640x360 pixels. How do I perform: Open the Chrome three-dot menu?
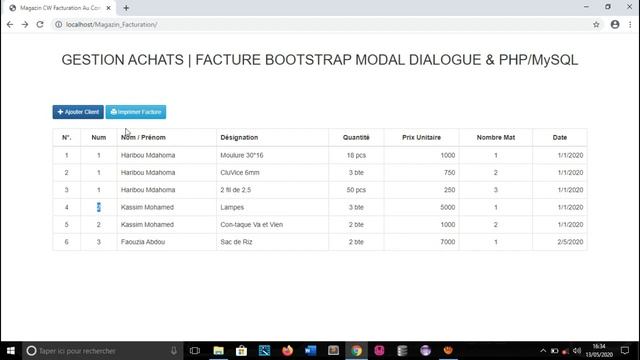[630, 24]
